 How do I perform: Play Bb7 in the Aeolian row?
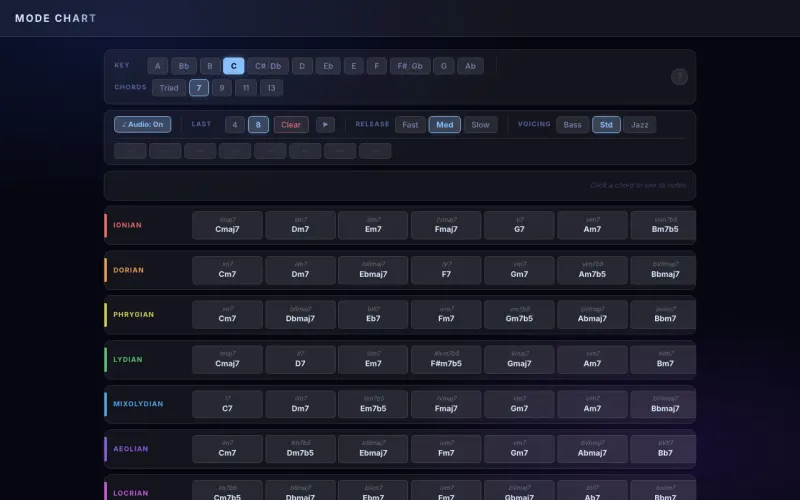[x=663, y=448]
